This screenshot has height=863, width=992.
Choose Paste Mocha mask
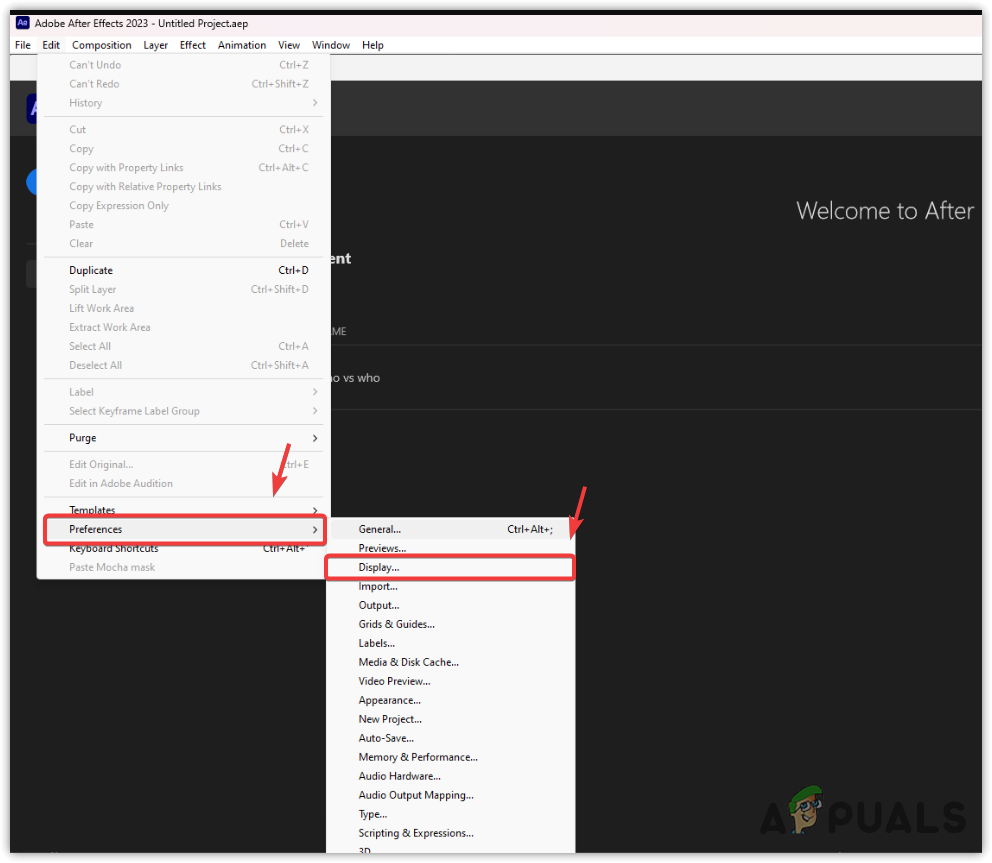(x=183, y=567)
